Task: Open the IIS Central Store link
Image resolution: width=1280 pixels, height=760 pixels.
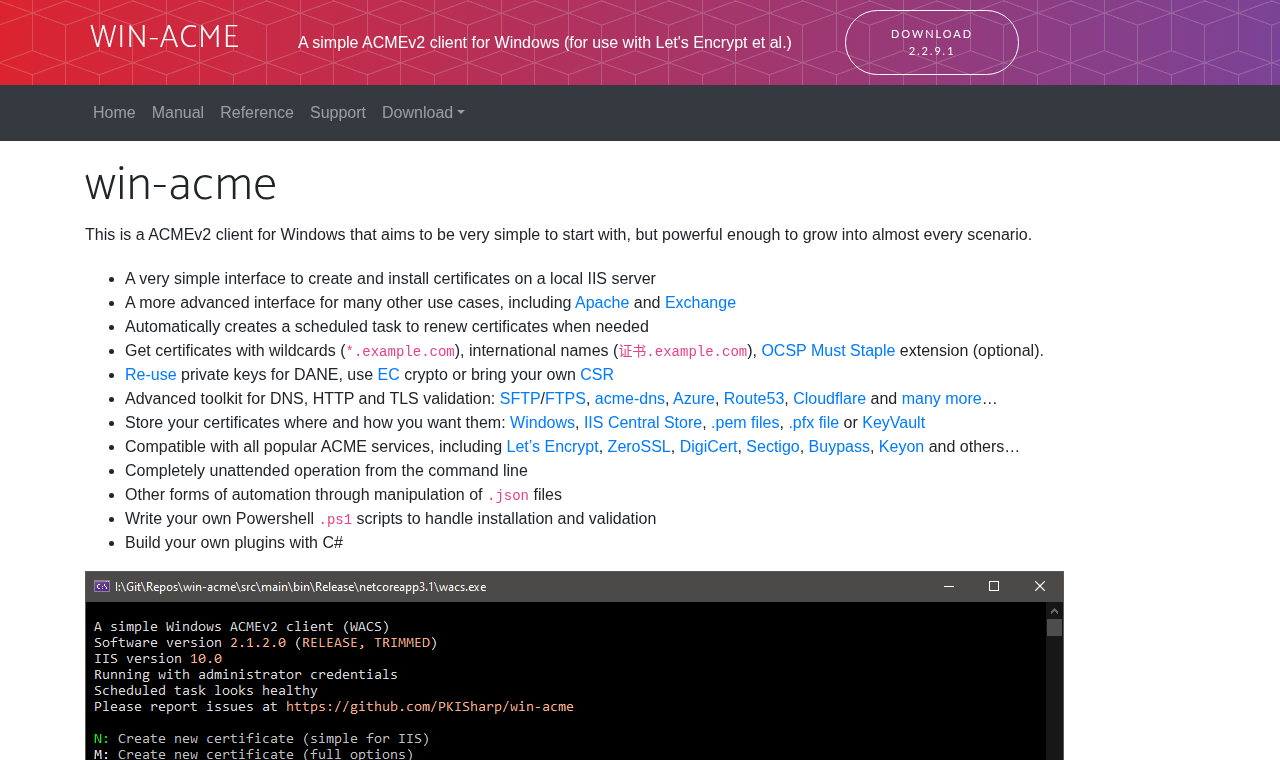Action: coord(643,423)
